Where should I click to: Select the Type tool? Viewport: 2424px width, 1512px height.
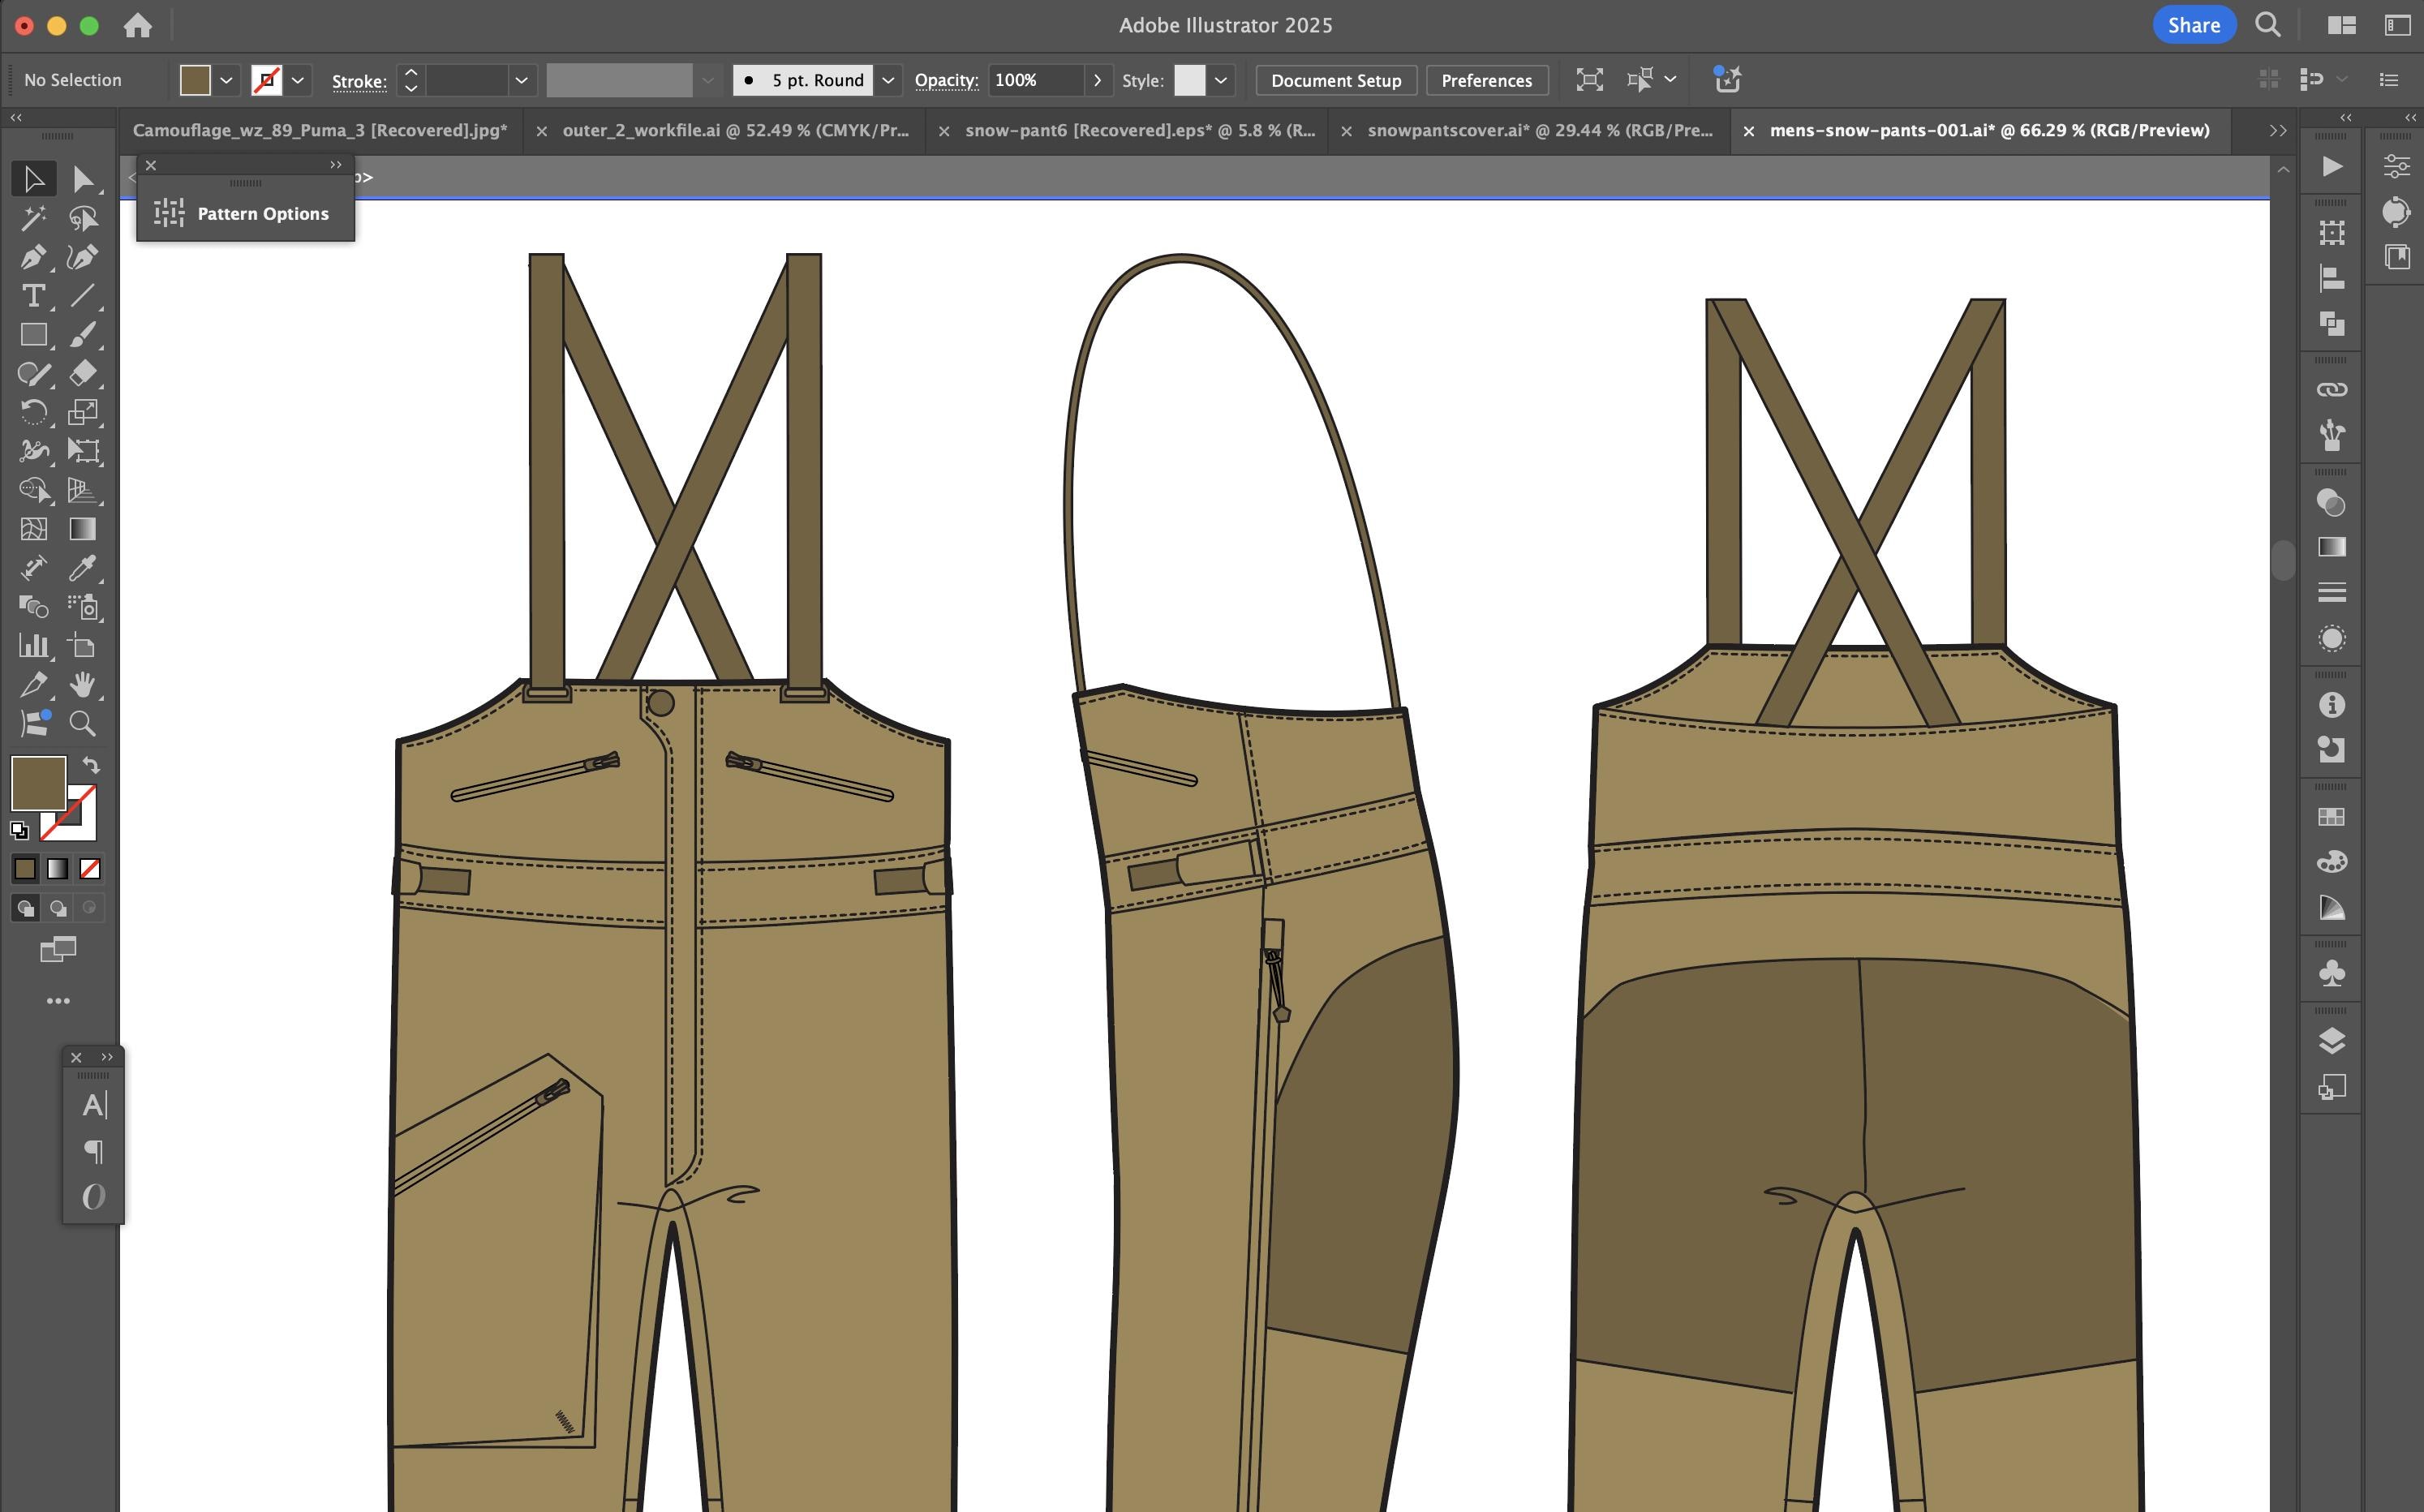(x=33, y=296)
